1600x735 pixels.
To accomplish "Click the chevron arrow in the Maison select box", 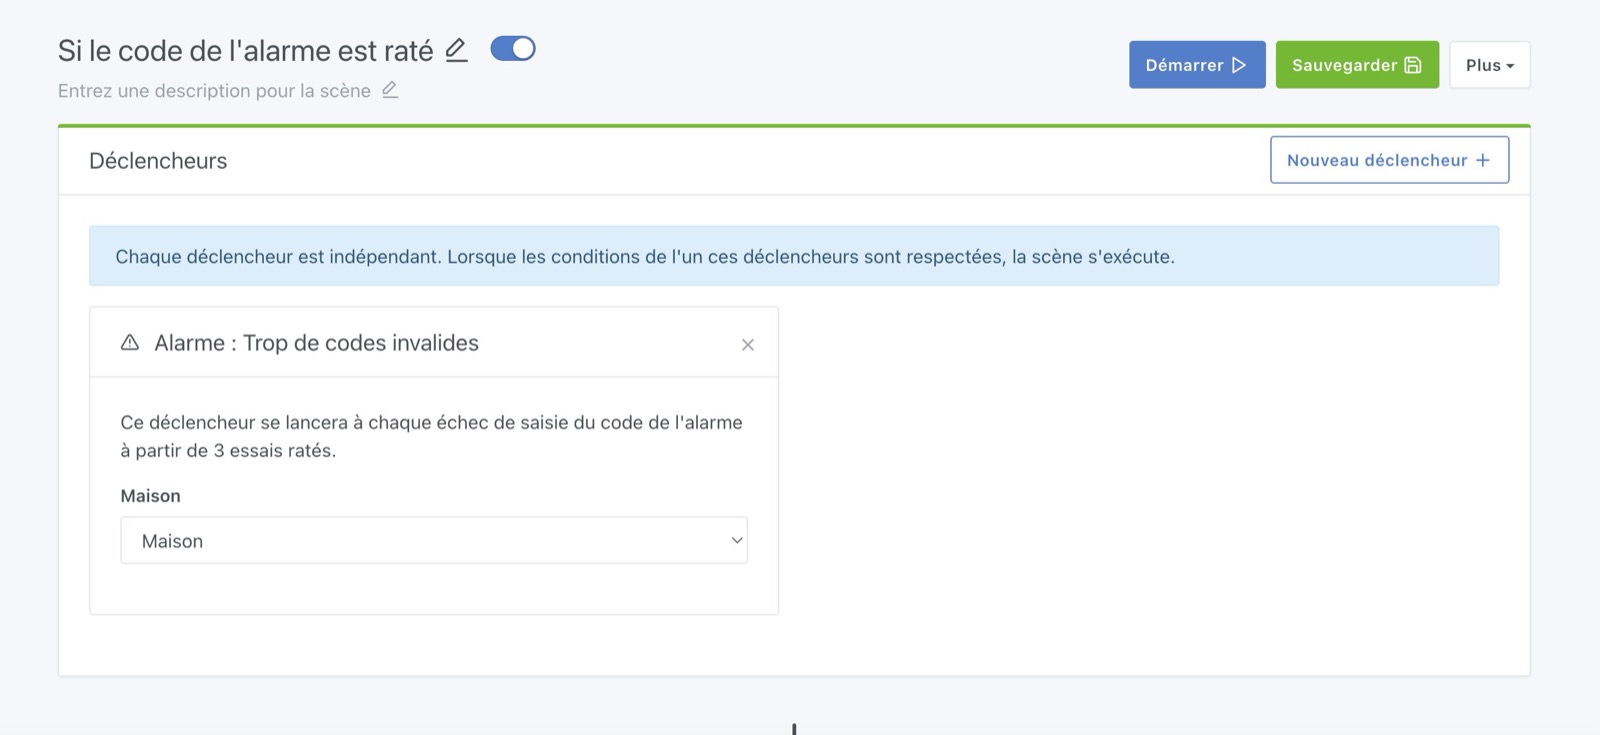I will point(737,541).
